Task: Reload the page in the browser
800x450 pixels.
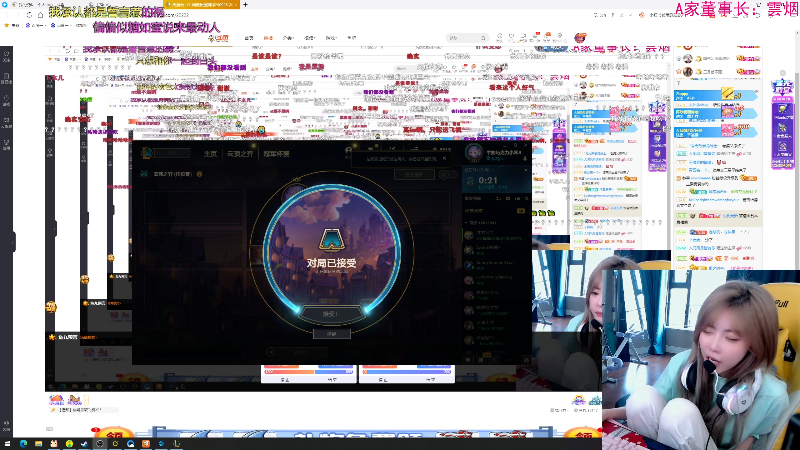Action: 30,15
